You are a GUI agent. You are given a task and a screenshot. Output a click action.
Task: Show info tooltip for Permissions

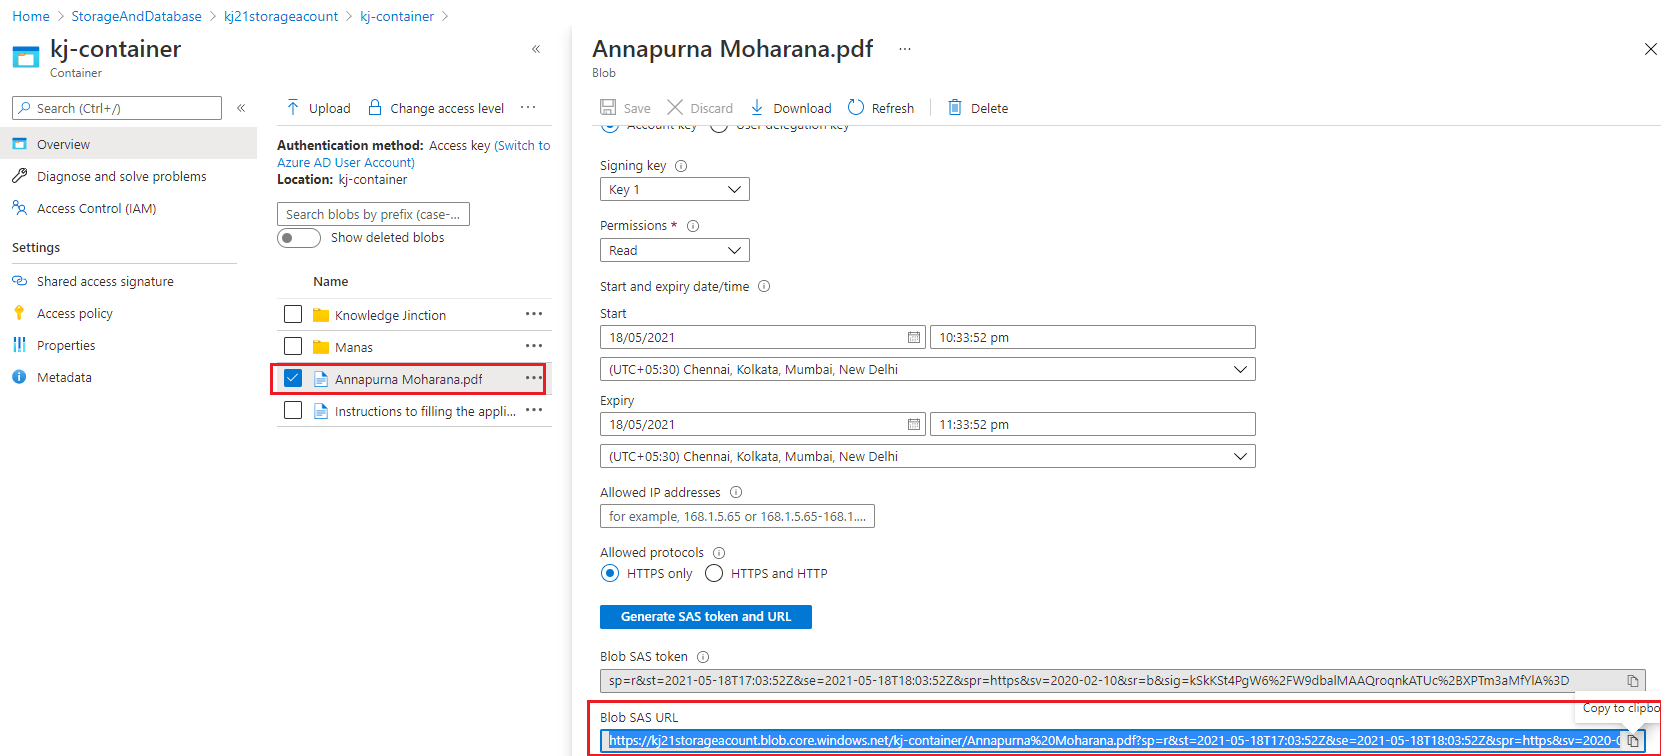[x=693, y=226]
